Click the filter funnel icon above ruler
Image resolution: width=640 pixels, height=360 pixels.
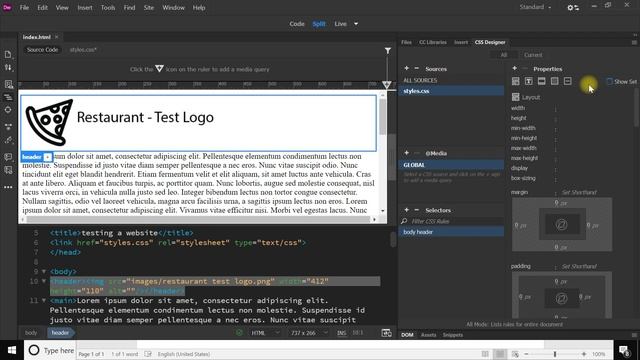point(387,50)
